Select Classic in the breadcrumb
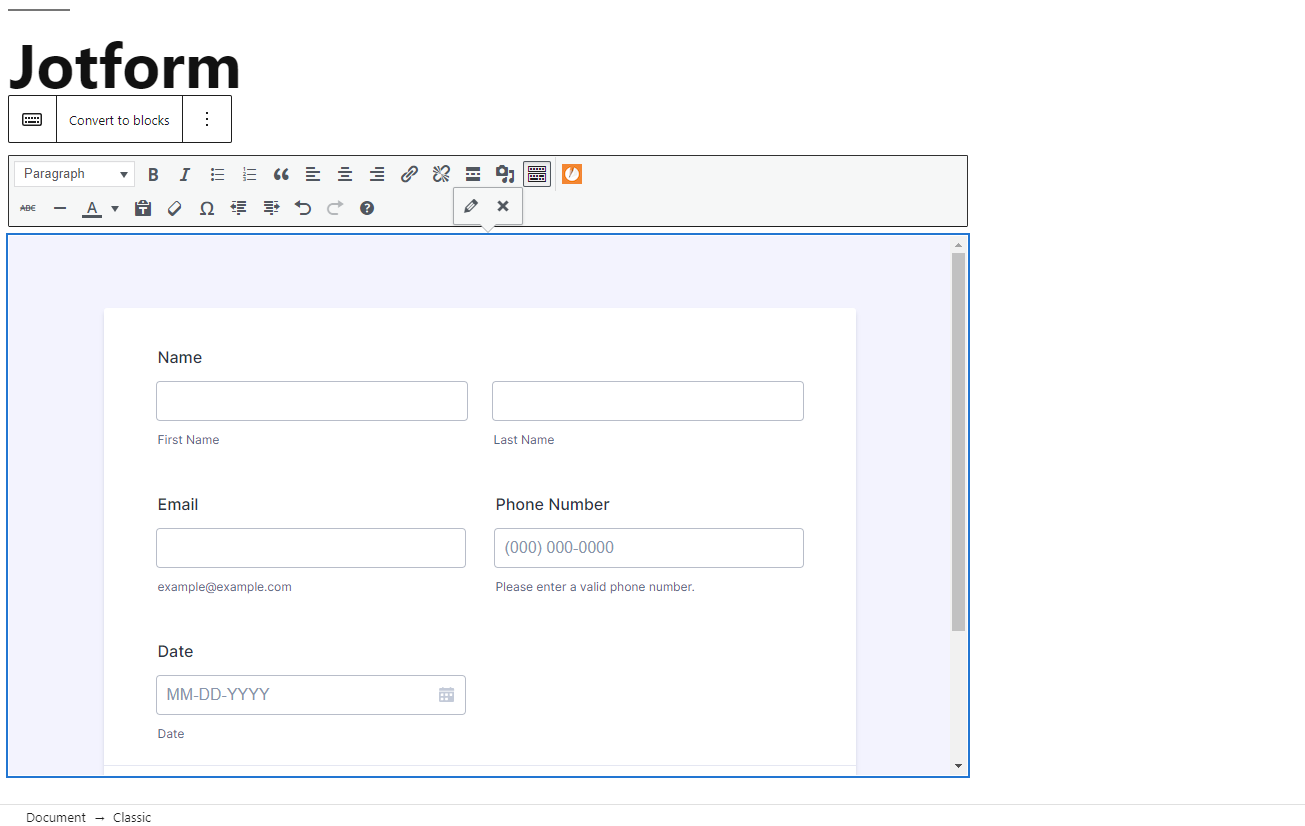The image size is (1305, 826). click(x=132, y=817)
